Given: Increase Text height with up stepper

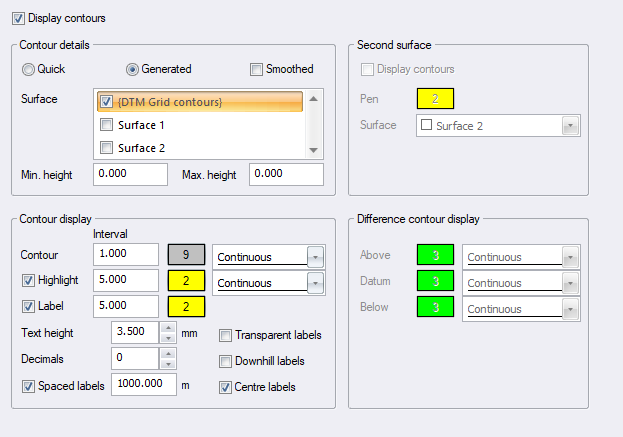Looking at the screenshot, I should point(168,327).
